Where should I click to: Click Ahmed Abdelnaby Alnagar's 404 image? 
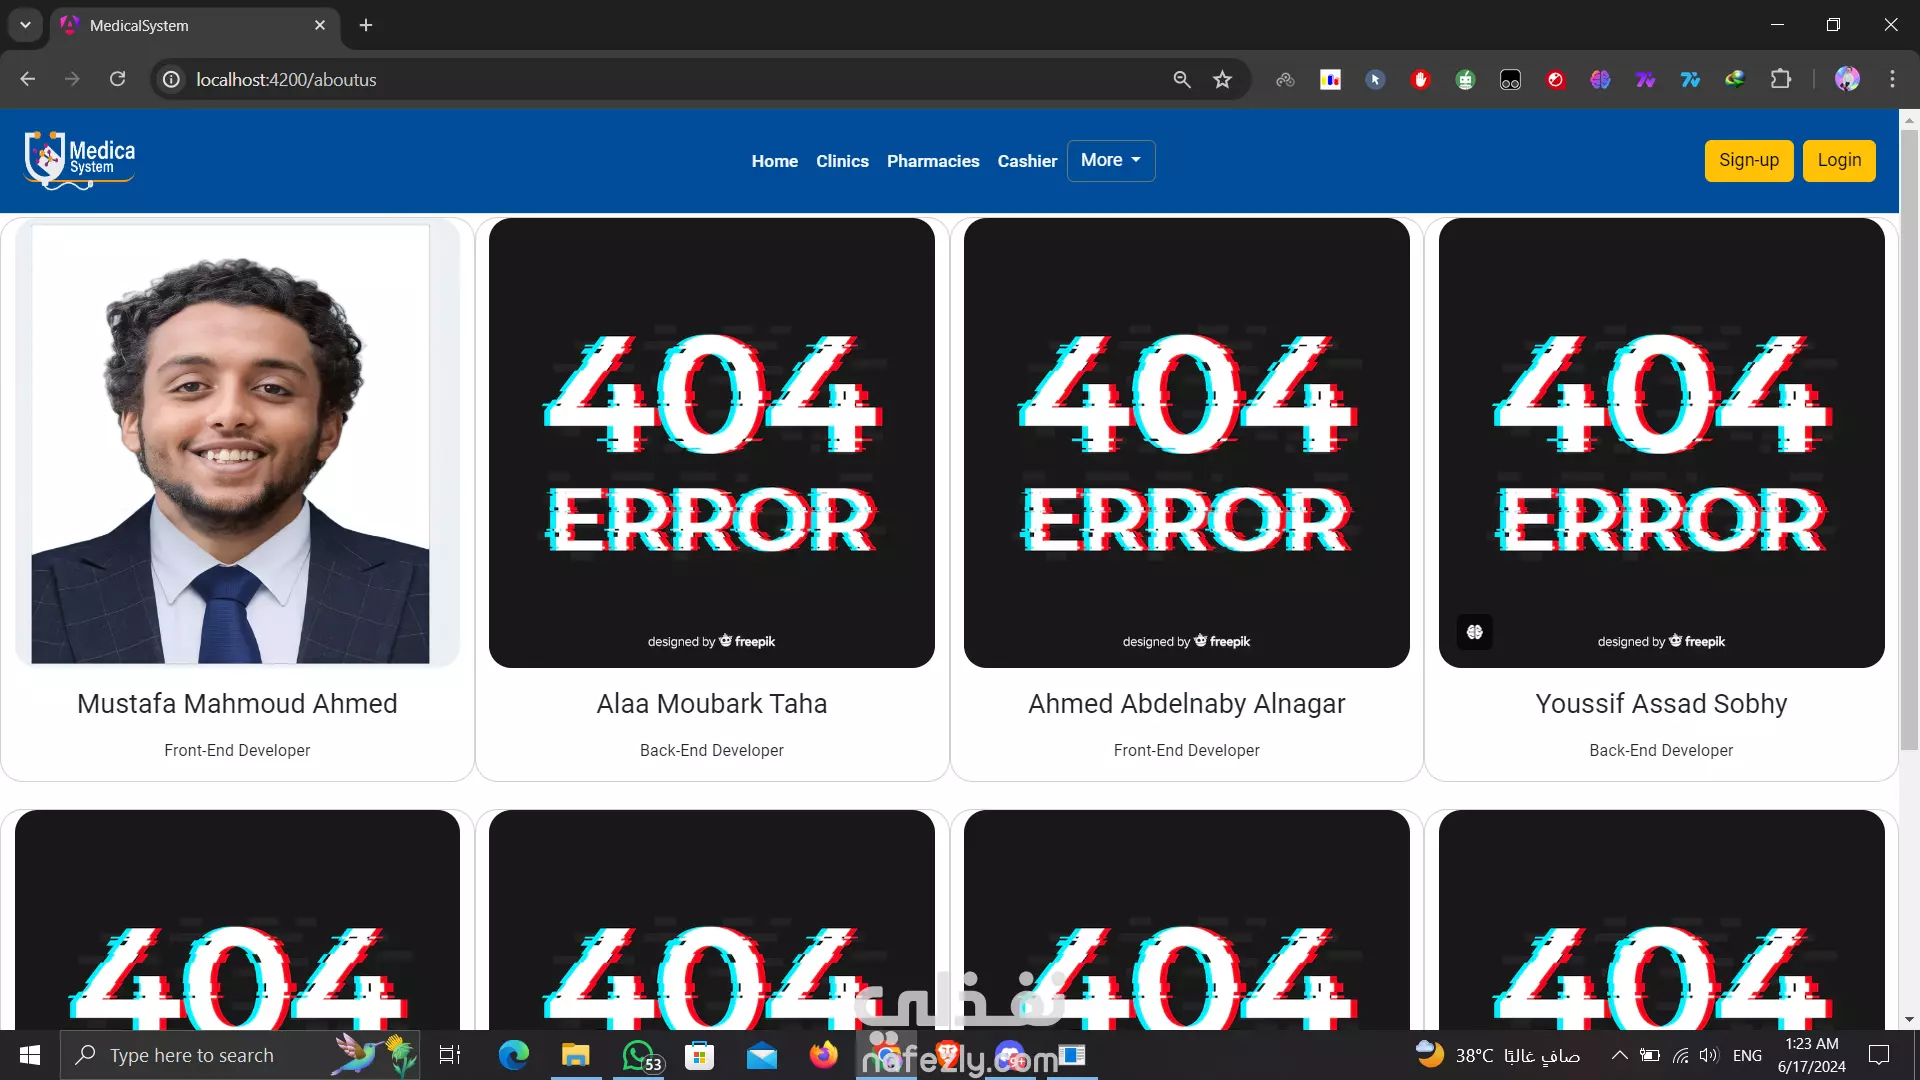(x=1187, y=443)
